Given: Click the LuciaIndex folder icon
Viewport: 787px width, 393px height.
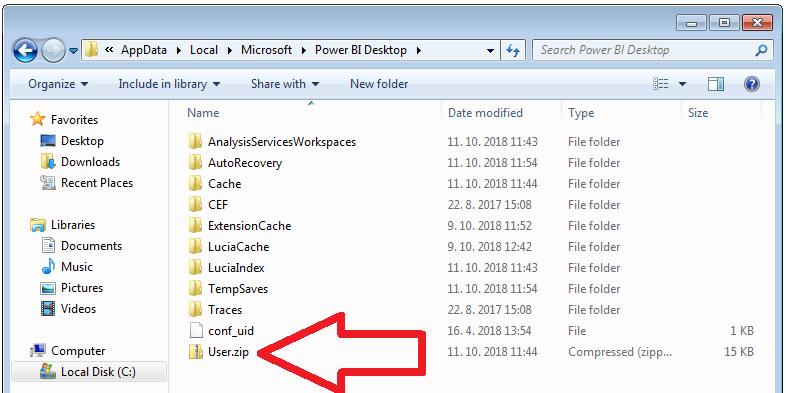Looking at the screenshot, I should (x=195, y=268).
